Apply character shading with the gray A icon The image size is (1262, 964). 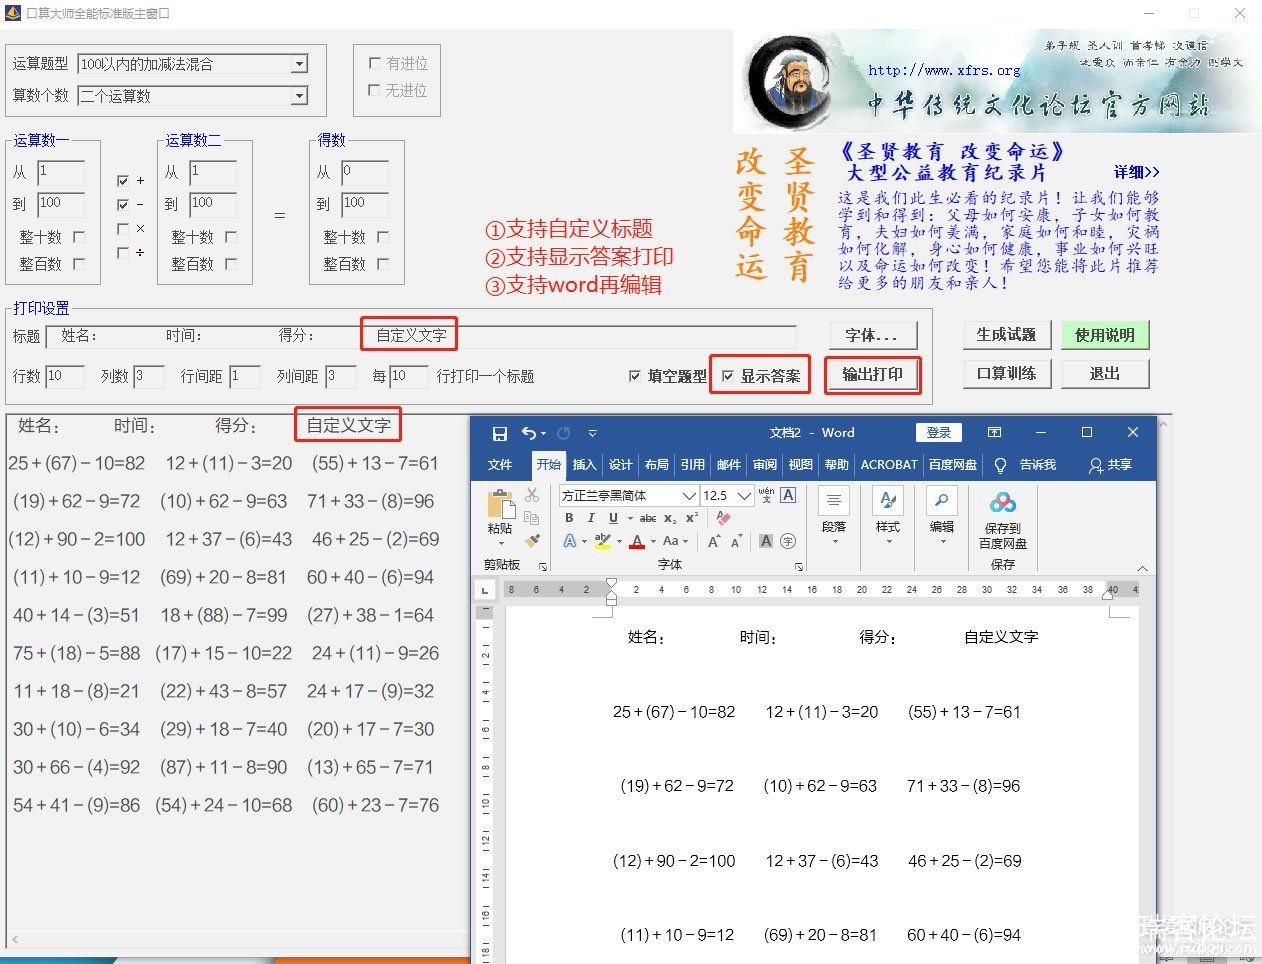[x=766, y=541]
